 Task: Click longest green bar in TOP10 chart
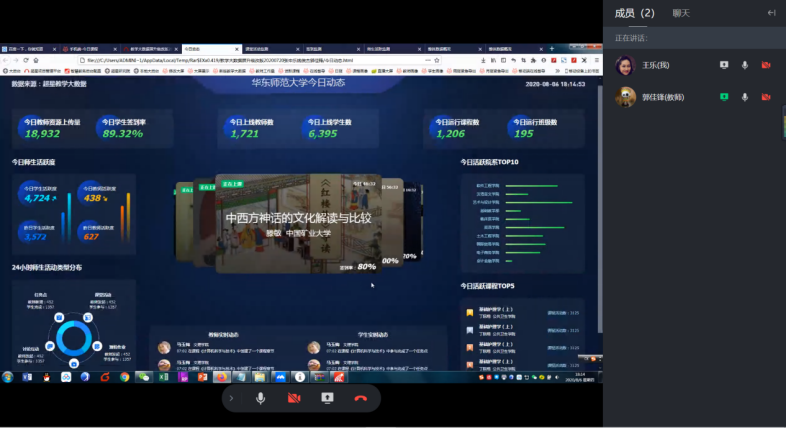coord(539,202)
